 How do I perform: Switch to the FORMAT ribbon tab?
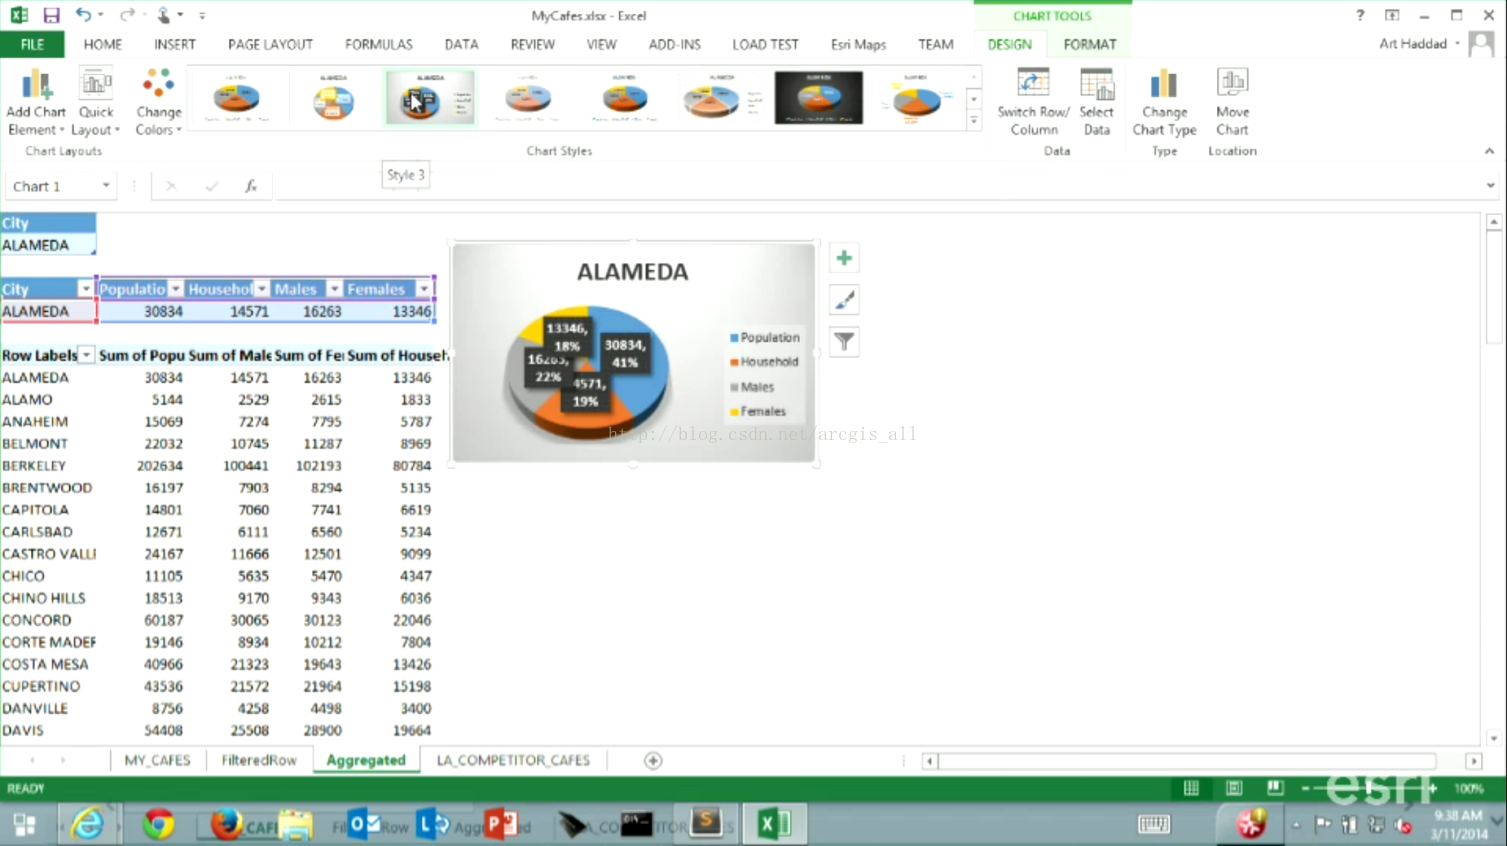[1089, 45]
